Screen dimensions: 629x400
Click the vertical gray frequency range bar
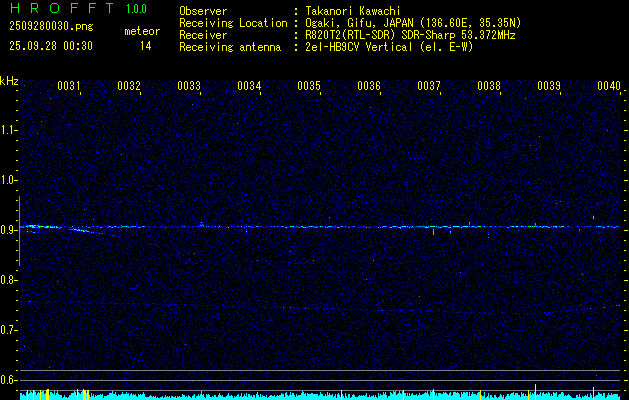click(19, 231)
